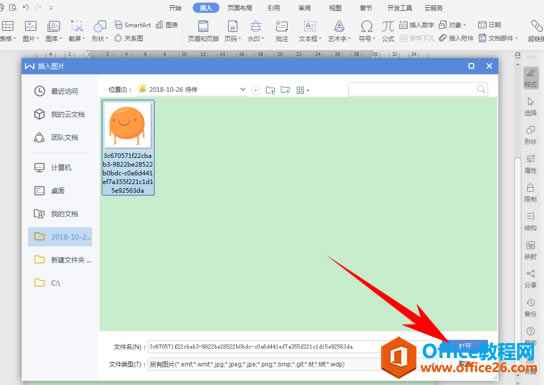Open the Structure (结构) sidebar panel
Image resolution: width=544 pixels, height=385 pixels.
(x=530, y=222)
